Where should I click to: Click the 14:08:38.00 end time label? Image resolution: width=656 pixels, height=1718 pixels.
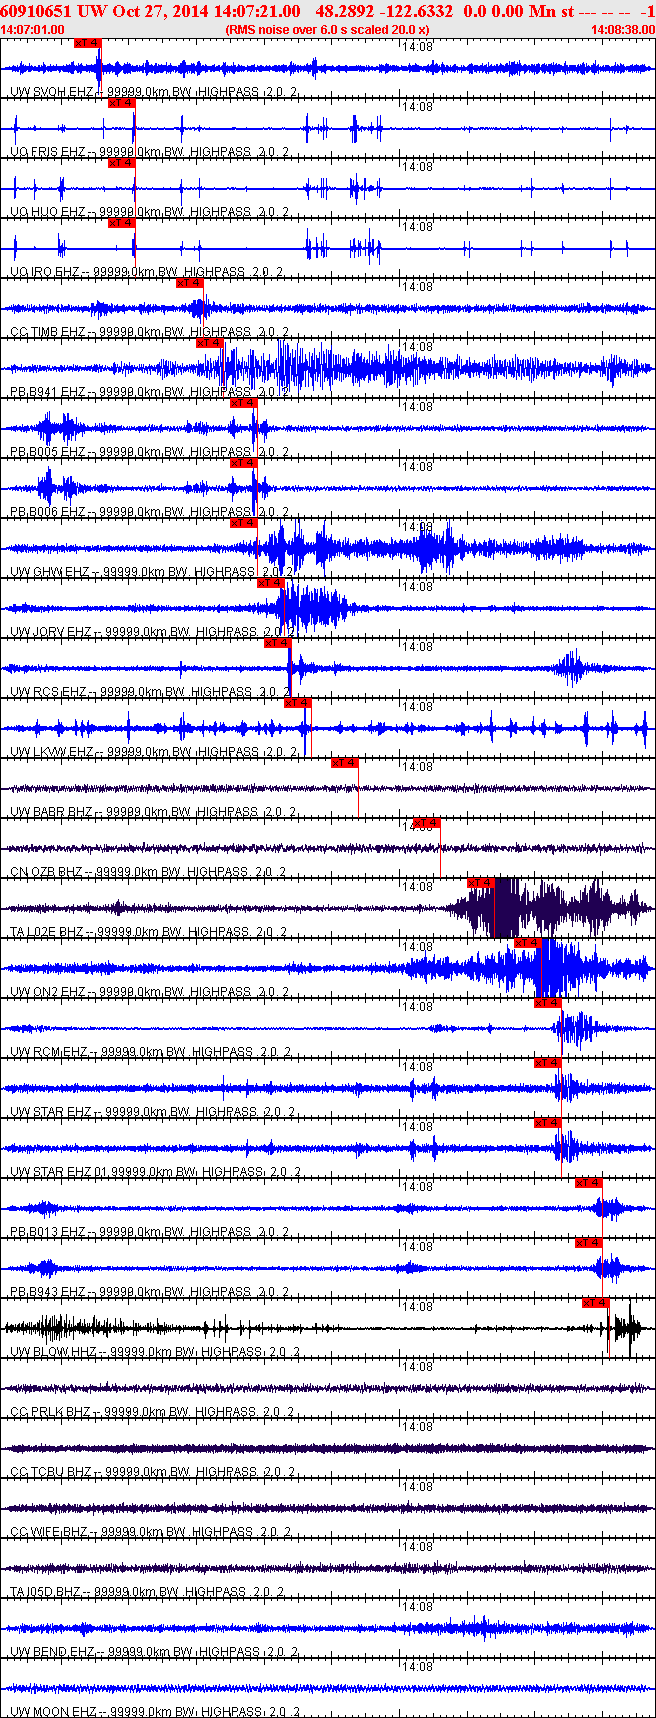(623, 30)
